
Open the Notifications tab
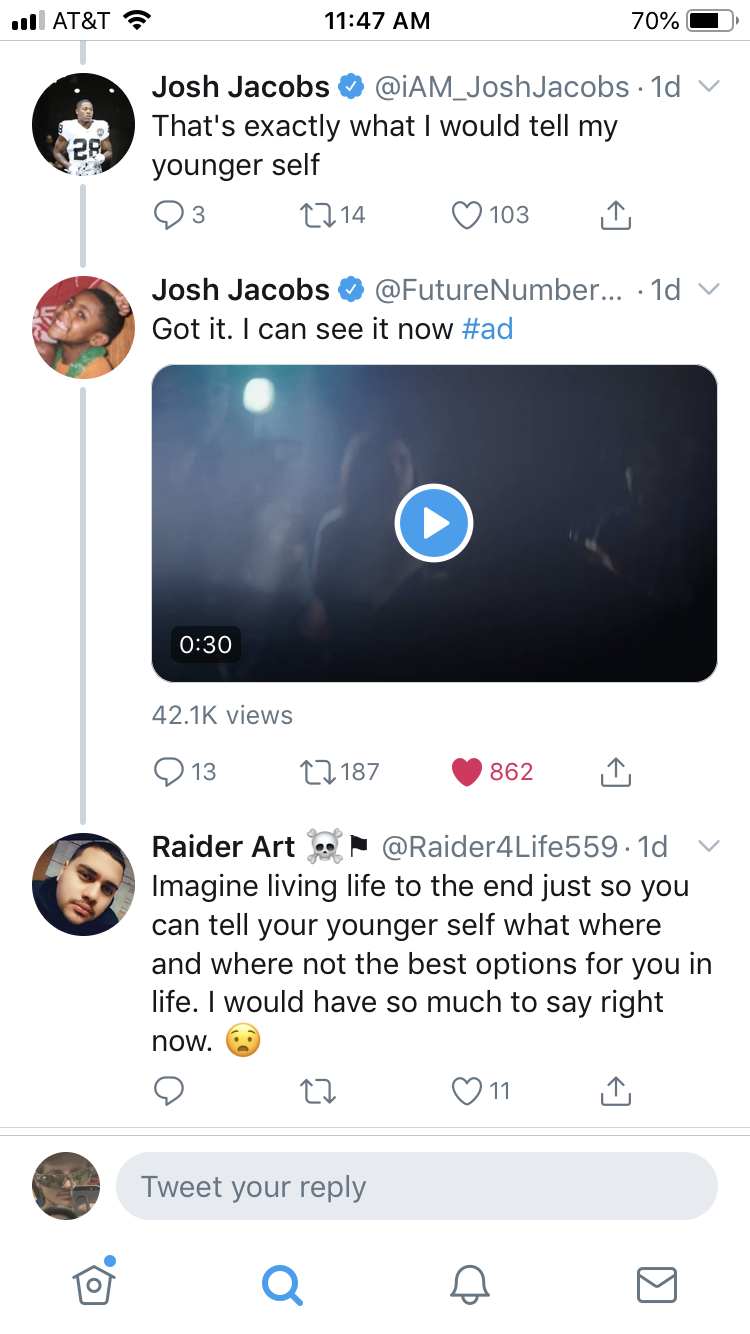point(469,1284)
